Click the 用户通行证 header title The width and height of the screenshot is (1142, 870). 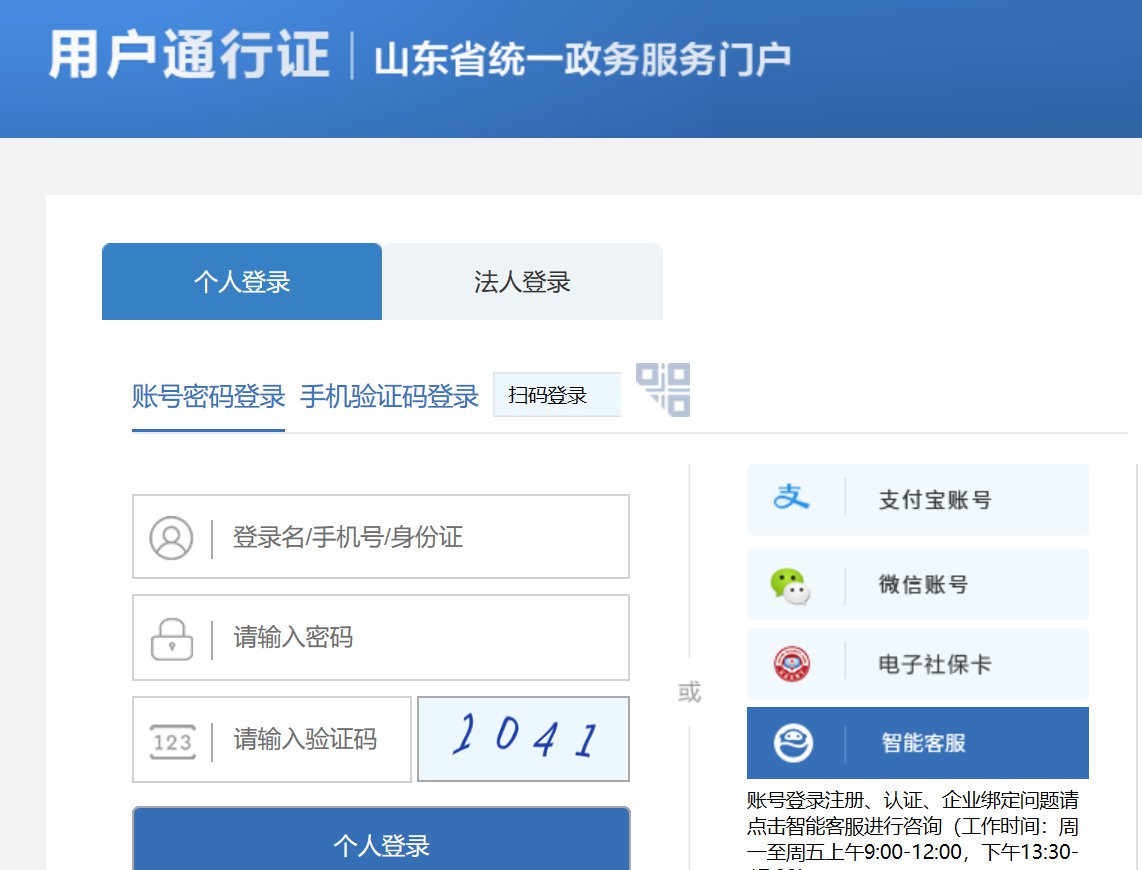[189, 55]
